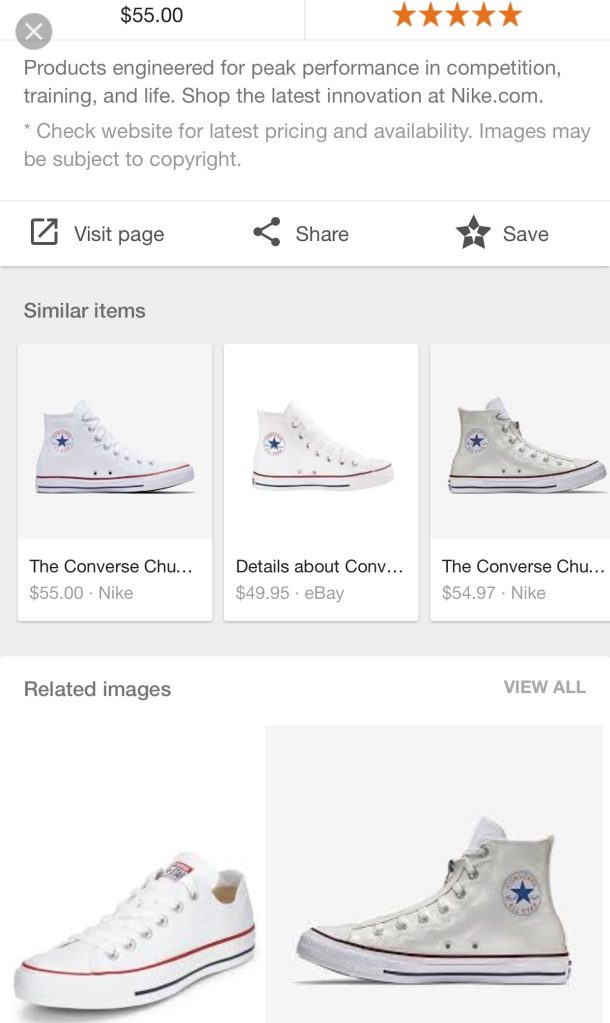Select the $55.00 Nike Converse listing title
Screen dimensions: 610x1023
pos(111,566)
